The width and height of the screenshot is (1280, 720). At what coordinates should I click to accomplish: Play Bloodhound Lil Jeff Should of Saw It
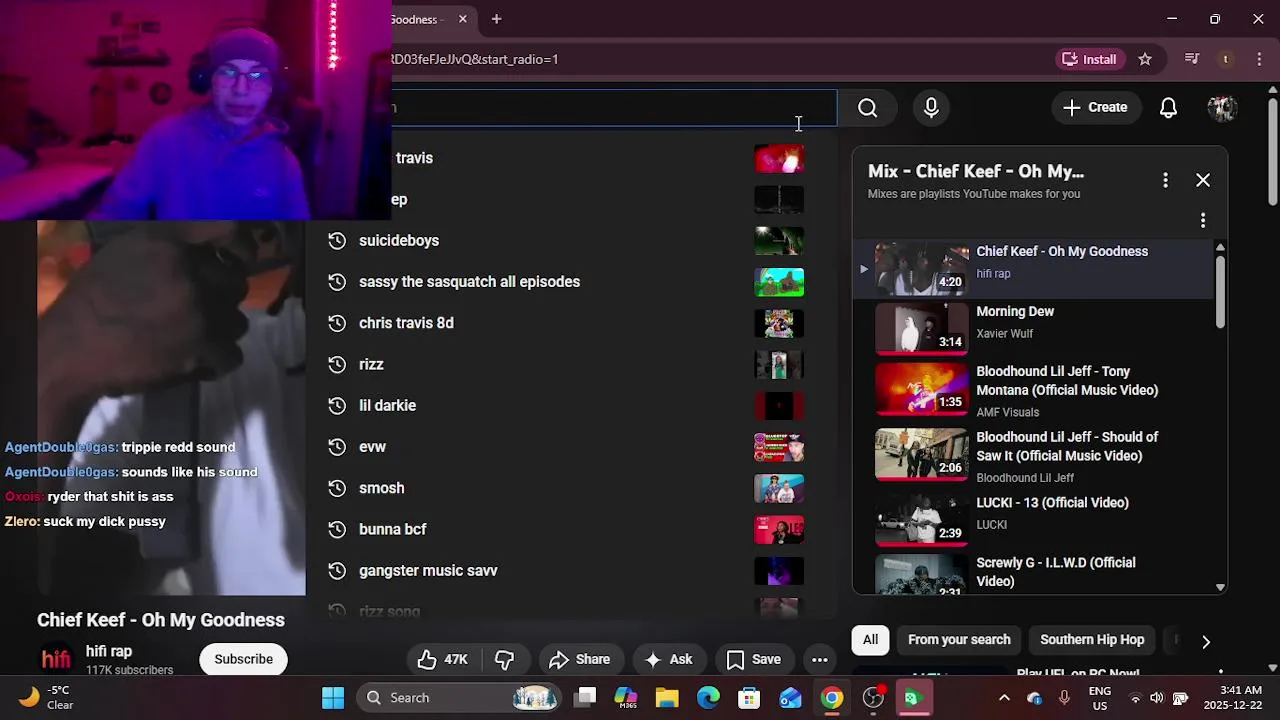(x=1032, y=457)
